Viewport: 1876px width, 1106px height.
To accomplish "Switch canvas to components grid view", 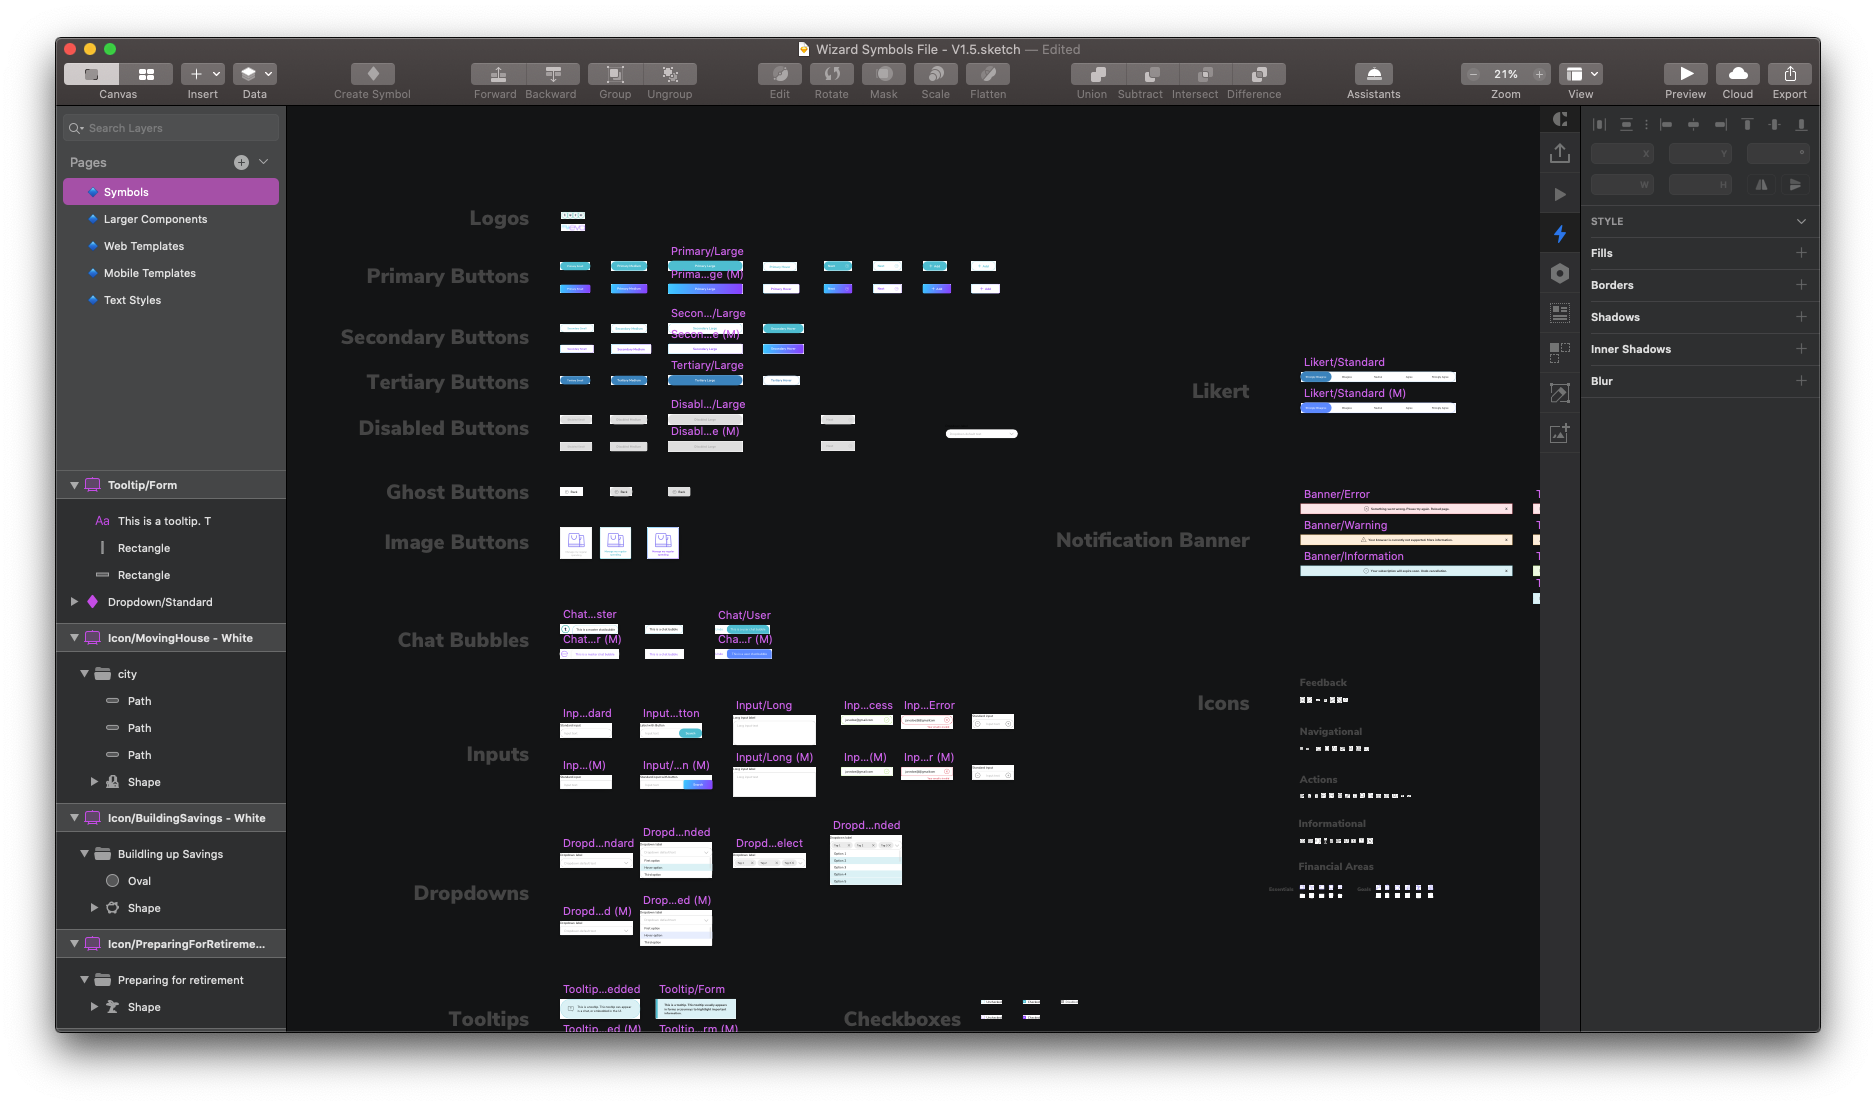I will tap(146, 74).
